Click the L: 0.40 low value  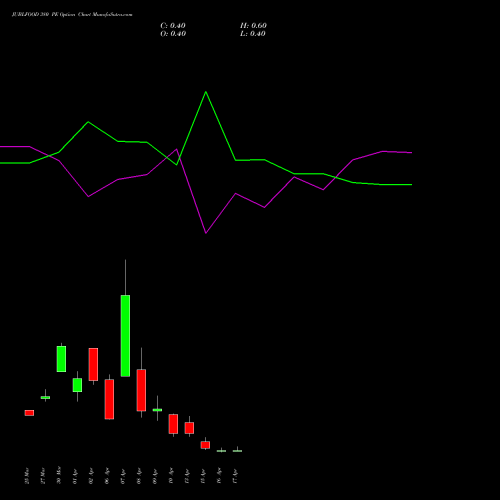[253, 34]
